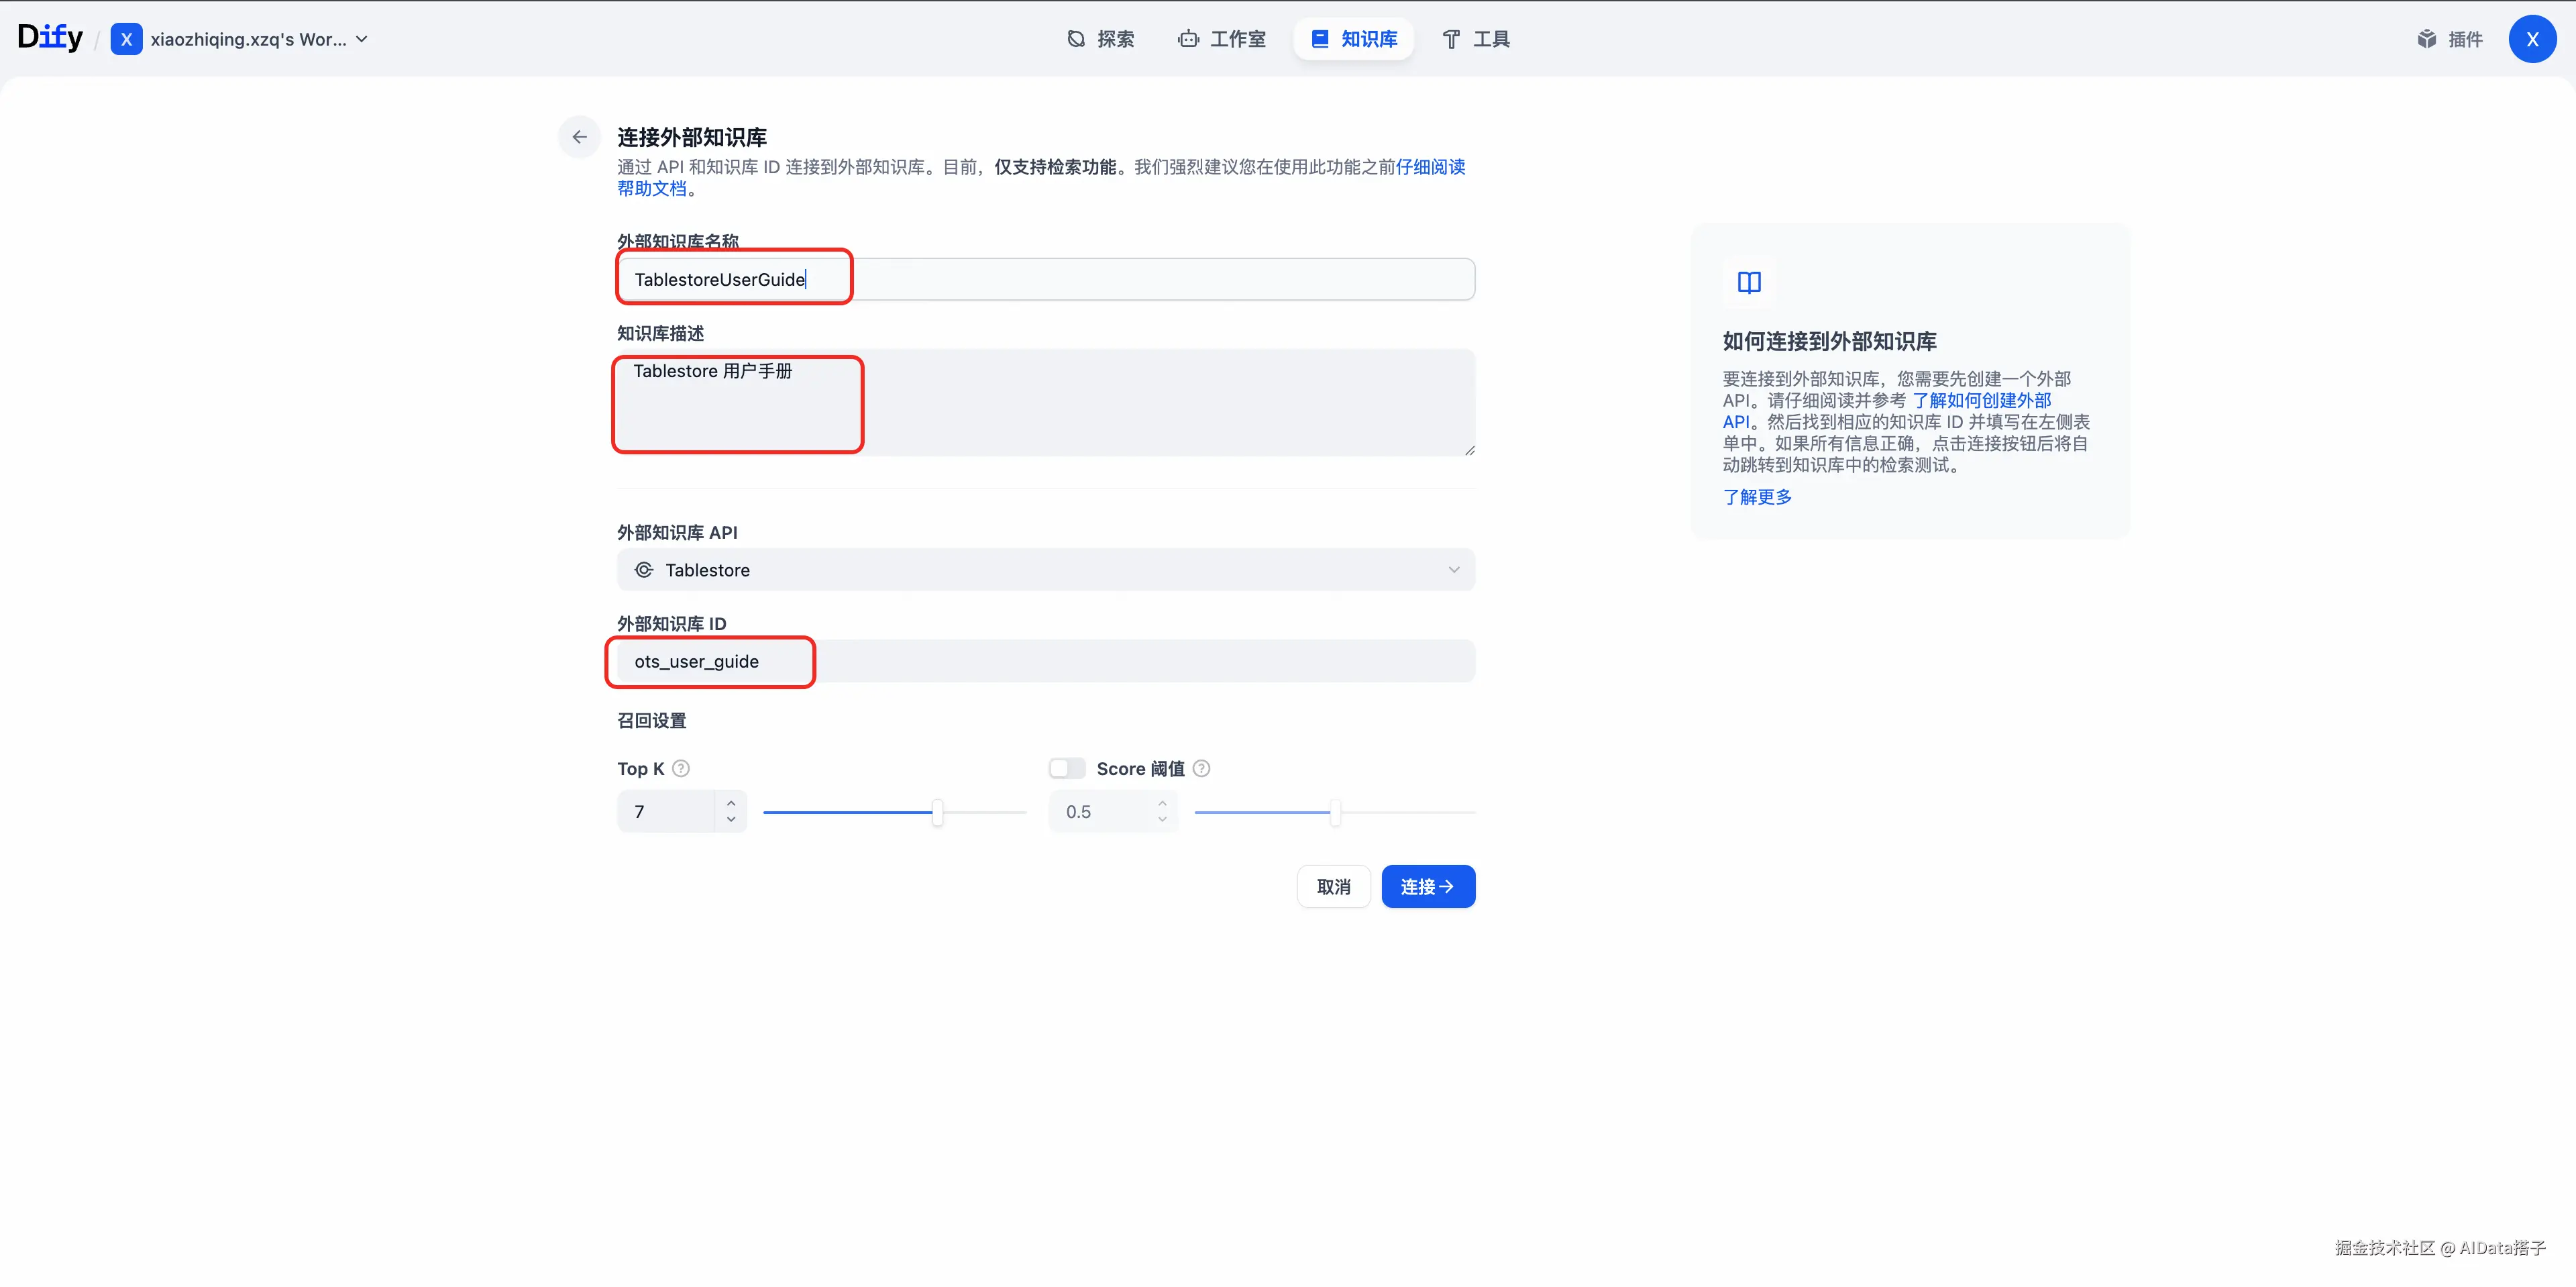Click the Dify logo
The width and height of the screenshot is (2576, 1287).
(x=50, y=38)
